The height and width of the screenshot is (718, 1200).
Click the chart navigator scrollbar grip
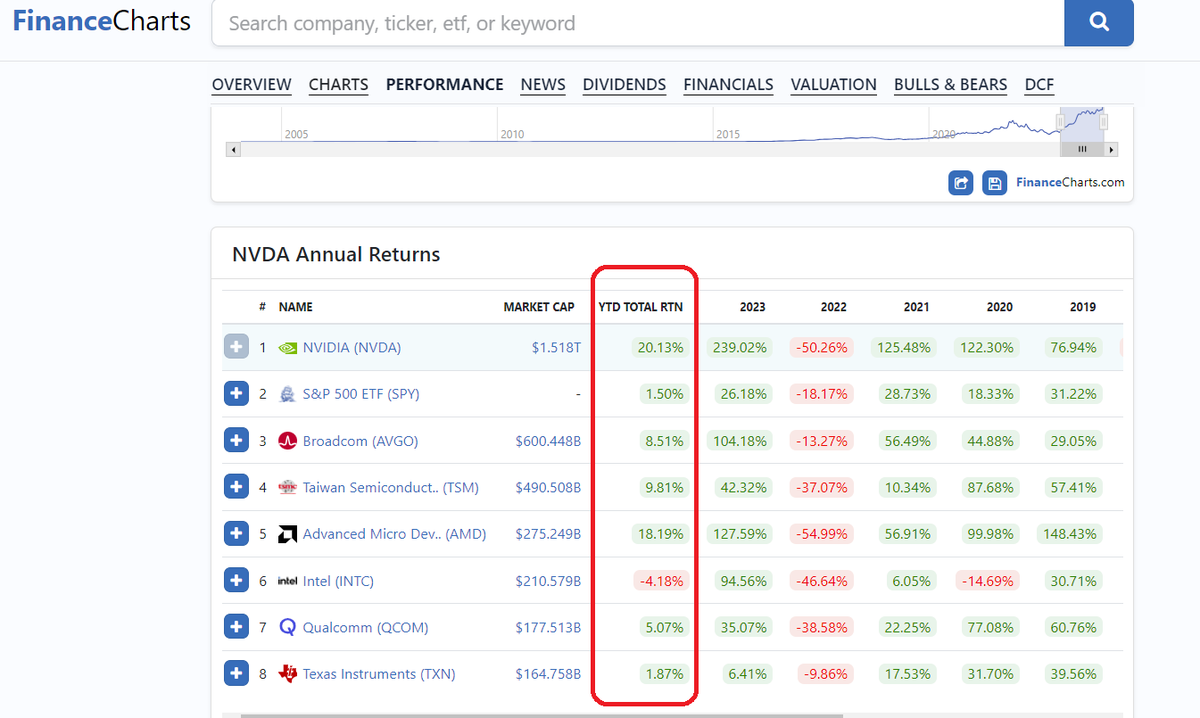1082,150
